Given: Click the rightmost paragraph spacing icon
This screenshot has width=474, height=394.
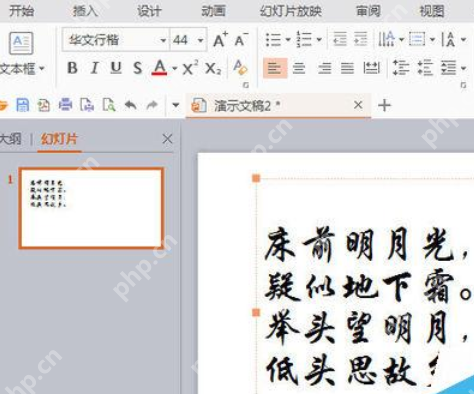Looking at the screenshot, I should click(449, 68).
